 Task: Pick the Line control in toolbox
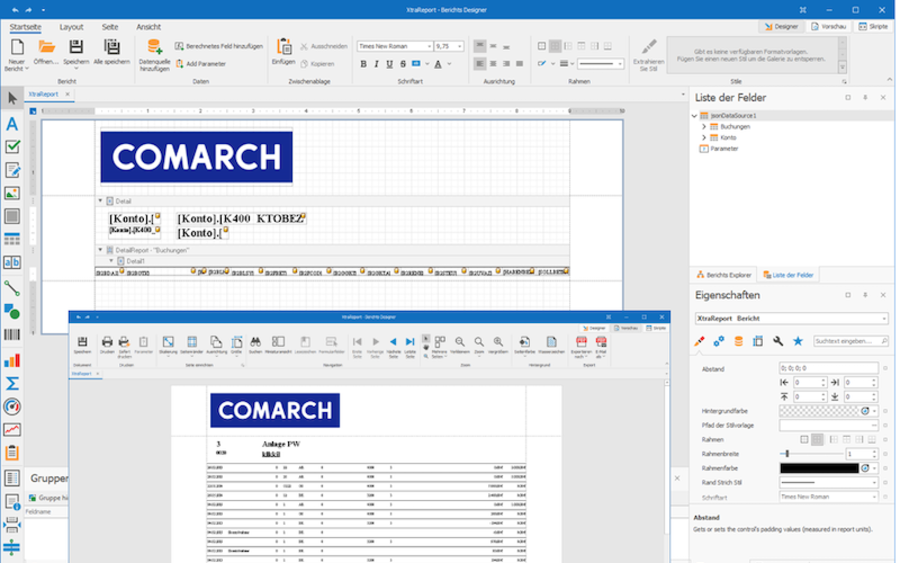[x=12, y=288]
